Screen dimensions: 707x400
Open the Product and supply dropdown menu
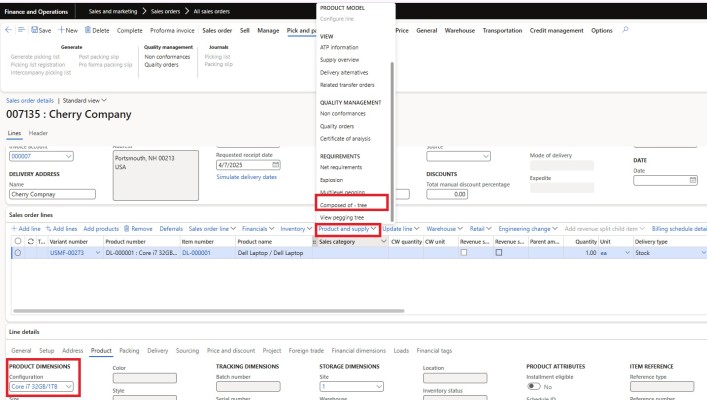347,229
